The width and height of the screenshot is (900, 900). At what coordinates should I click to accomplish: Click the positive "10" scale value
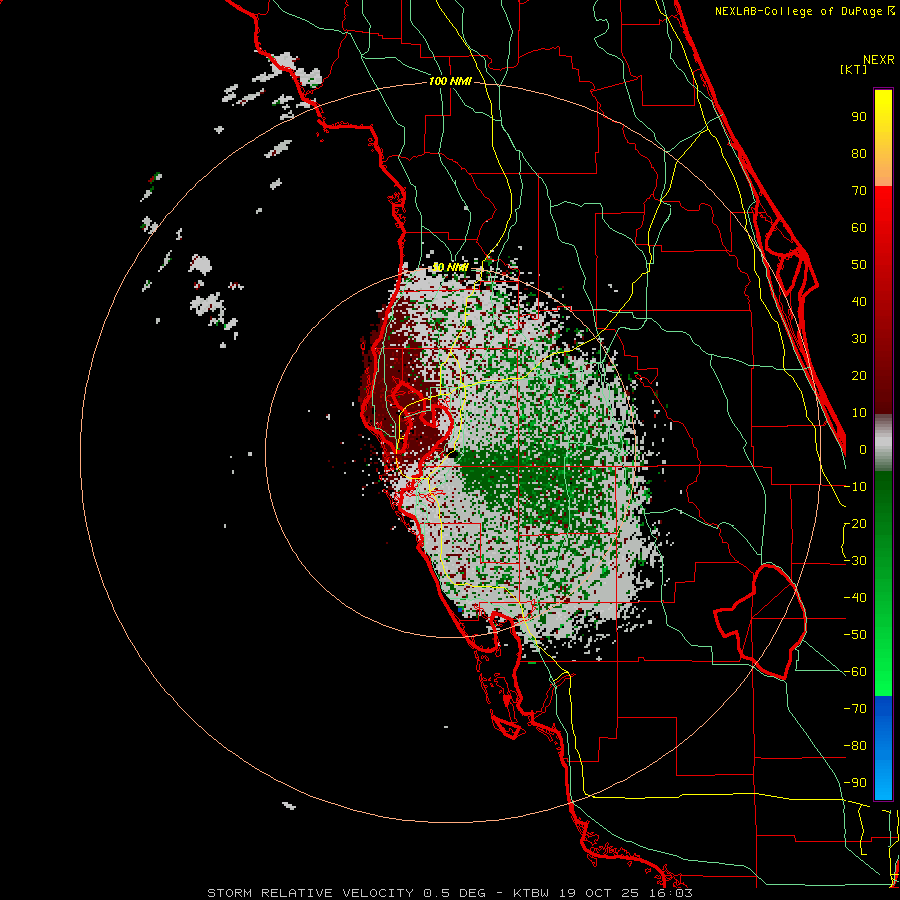pyautogui.click(x=859, y=413)
